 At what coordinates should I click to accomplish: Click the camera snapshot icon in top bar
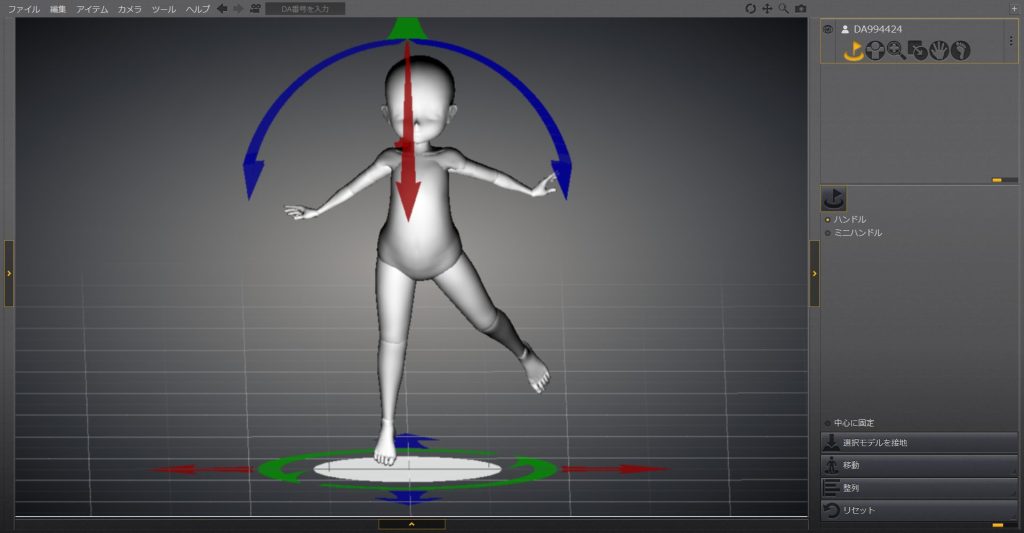point(801,8)
